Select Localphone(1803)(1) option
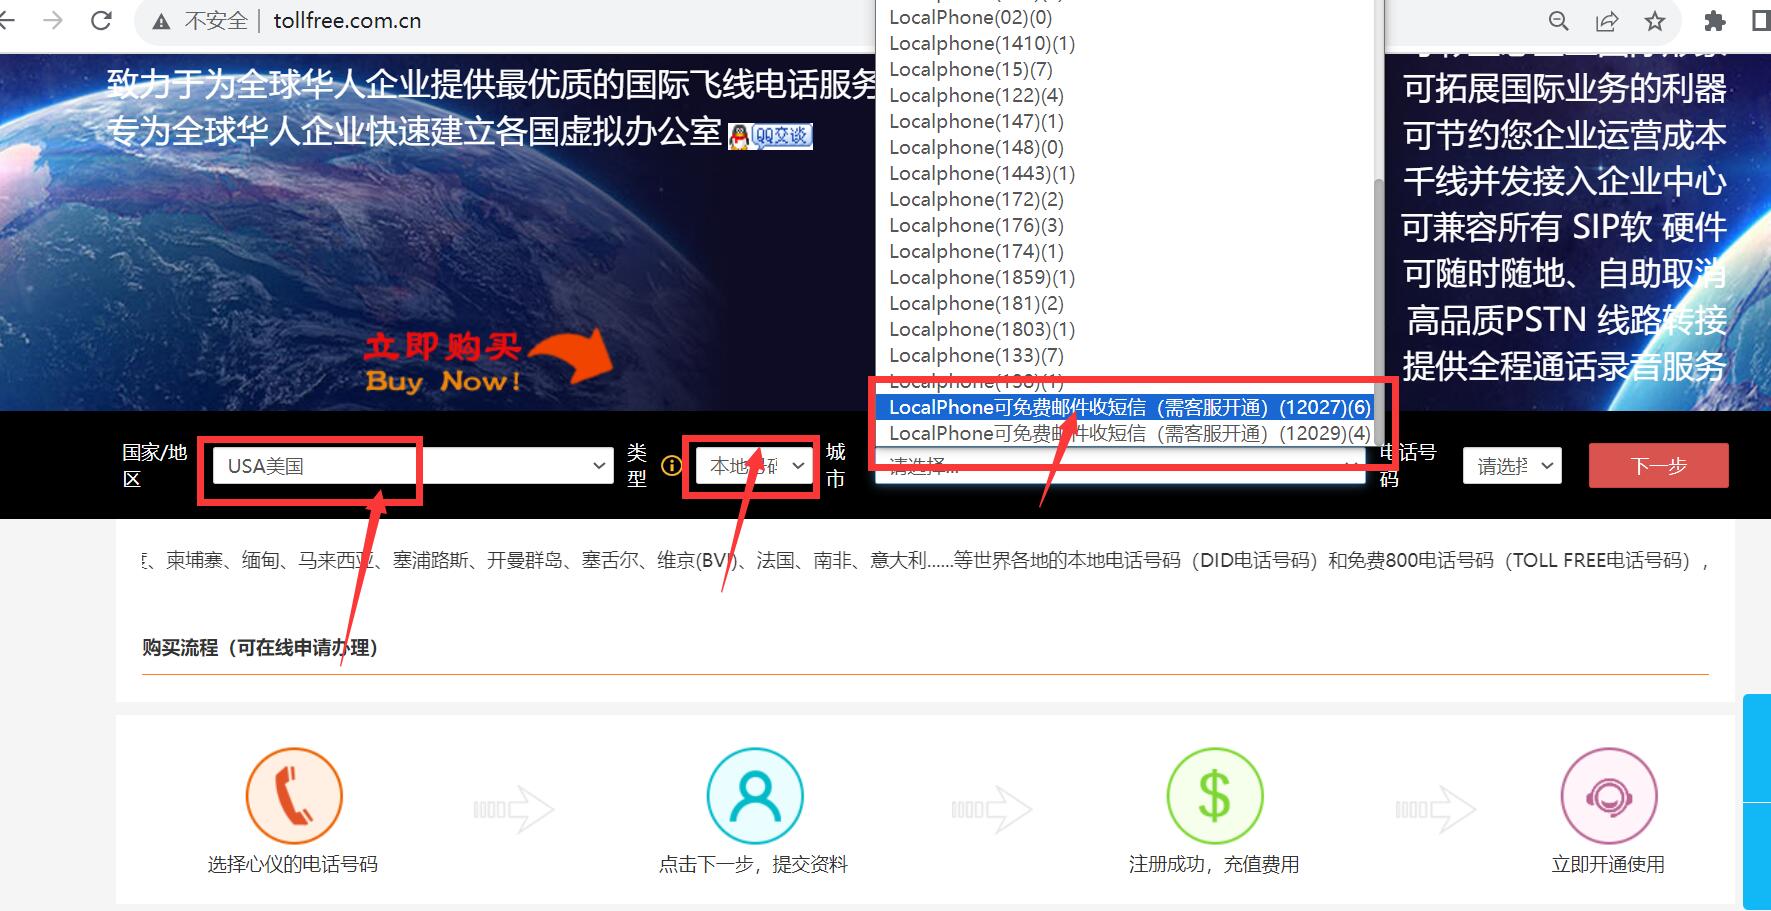The height and width of the screenshot is (911, 1771). pos(1124,329)
